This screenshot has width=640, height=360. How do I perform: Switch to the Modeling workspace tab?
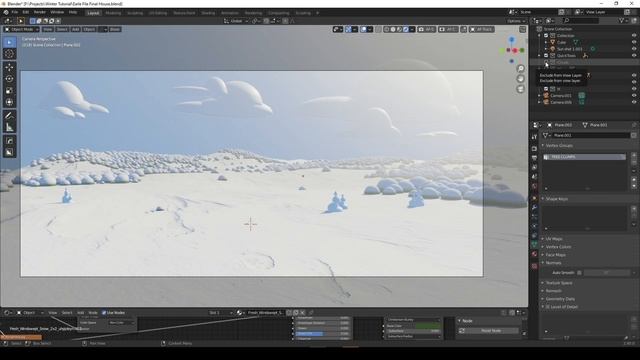click(x=113, y=13)
